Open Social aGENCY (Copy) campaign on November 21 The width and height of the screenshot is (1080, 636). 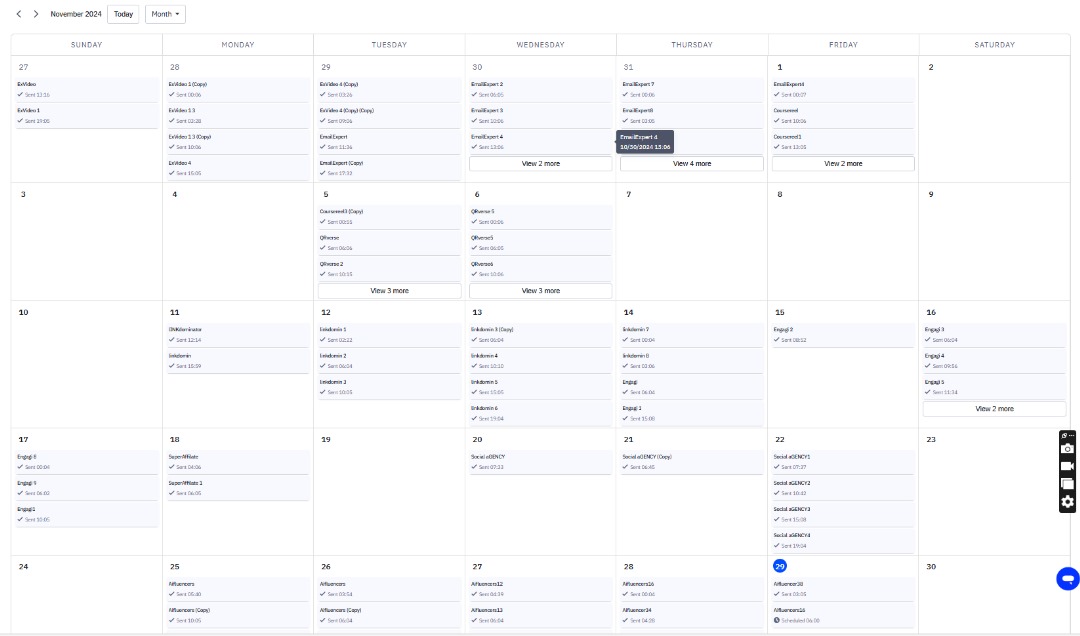(x=692, y=462)
